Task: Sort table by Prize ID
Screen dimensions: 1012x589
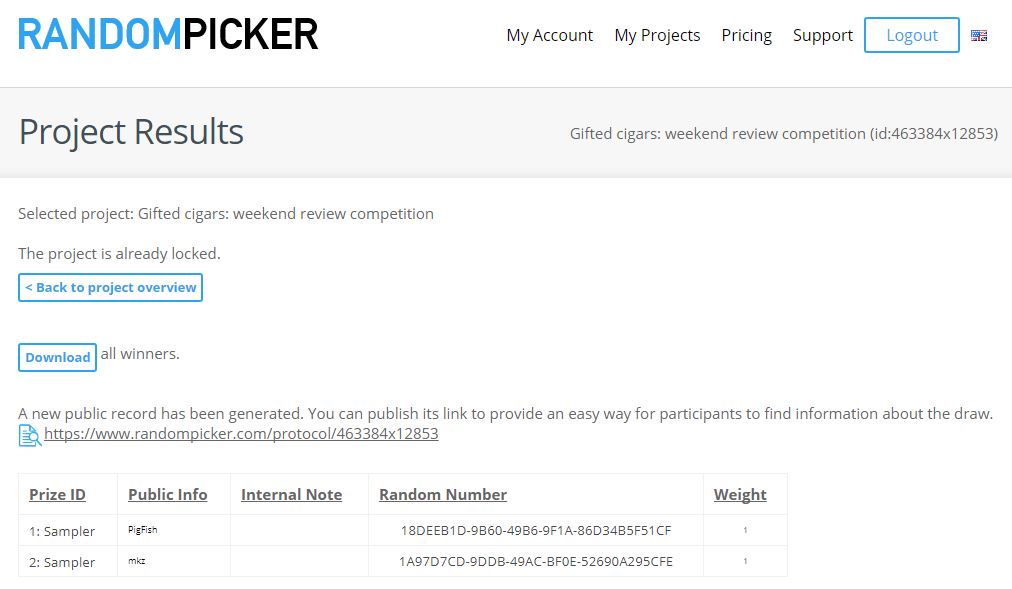Action: tap(57, 495)
